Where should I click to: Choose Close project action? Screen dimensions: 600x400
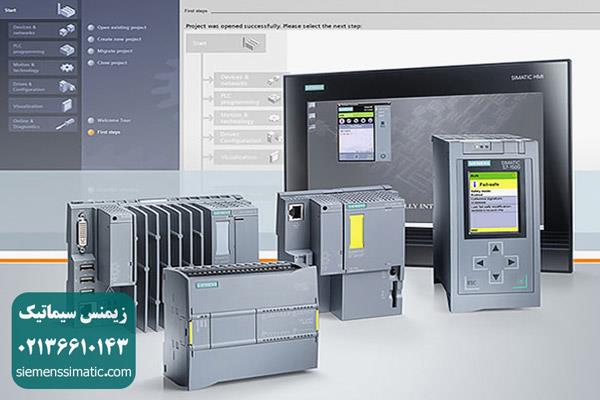[x=108, y=63]
